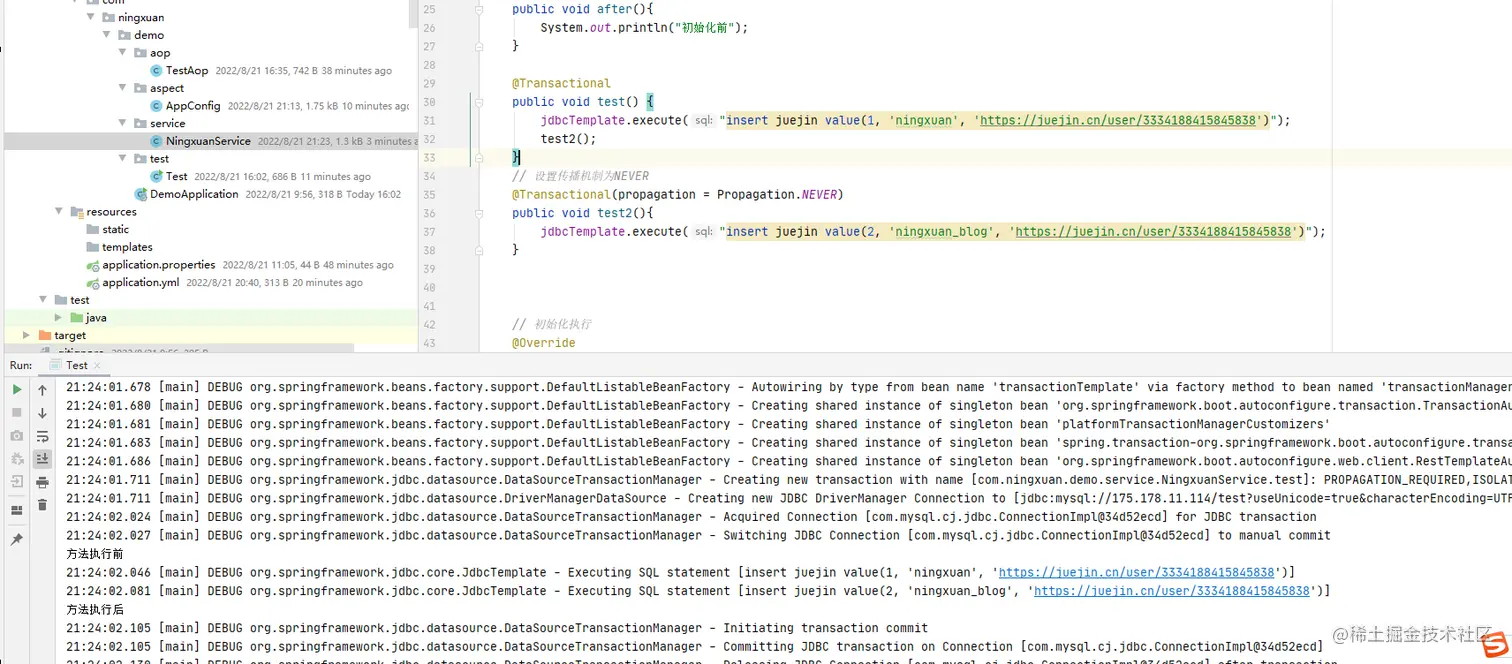Click the gray Stop button in Run panel
This screenshot has width=1512, height=664.
click(17, 413)
